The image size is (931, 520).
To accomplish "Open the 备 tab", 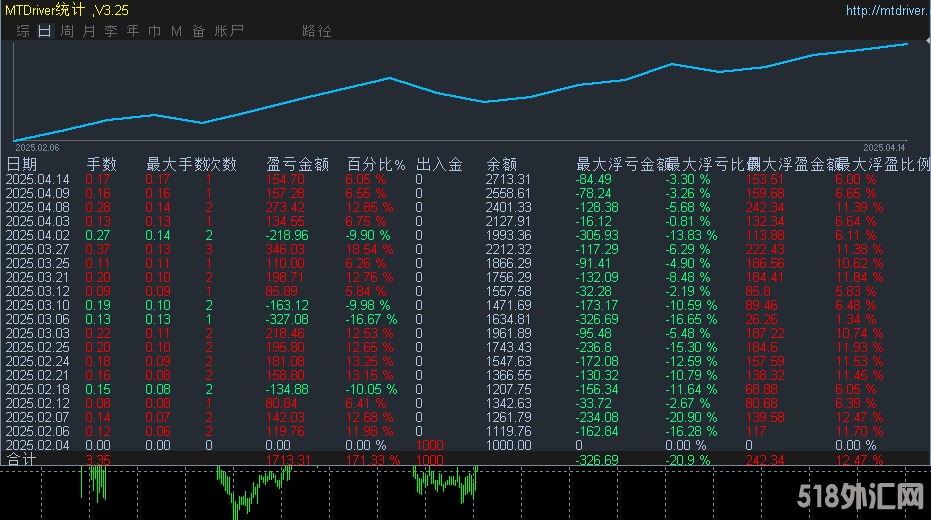I will click(x=198, y=31).
